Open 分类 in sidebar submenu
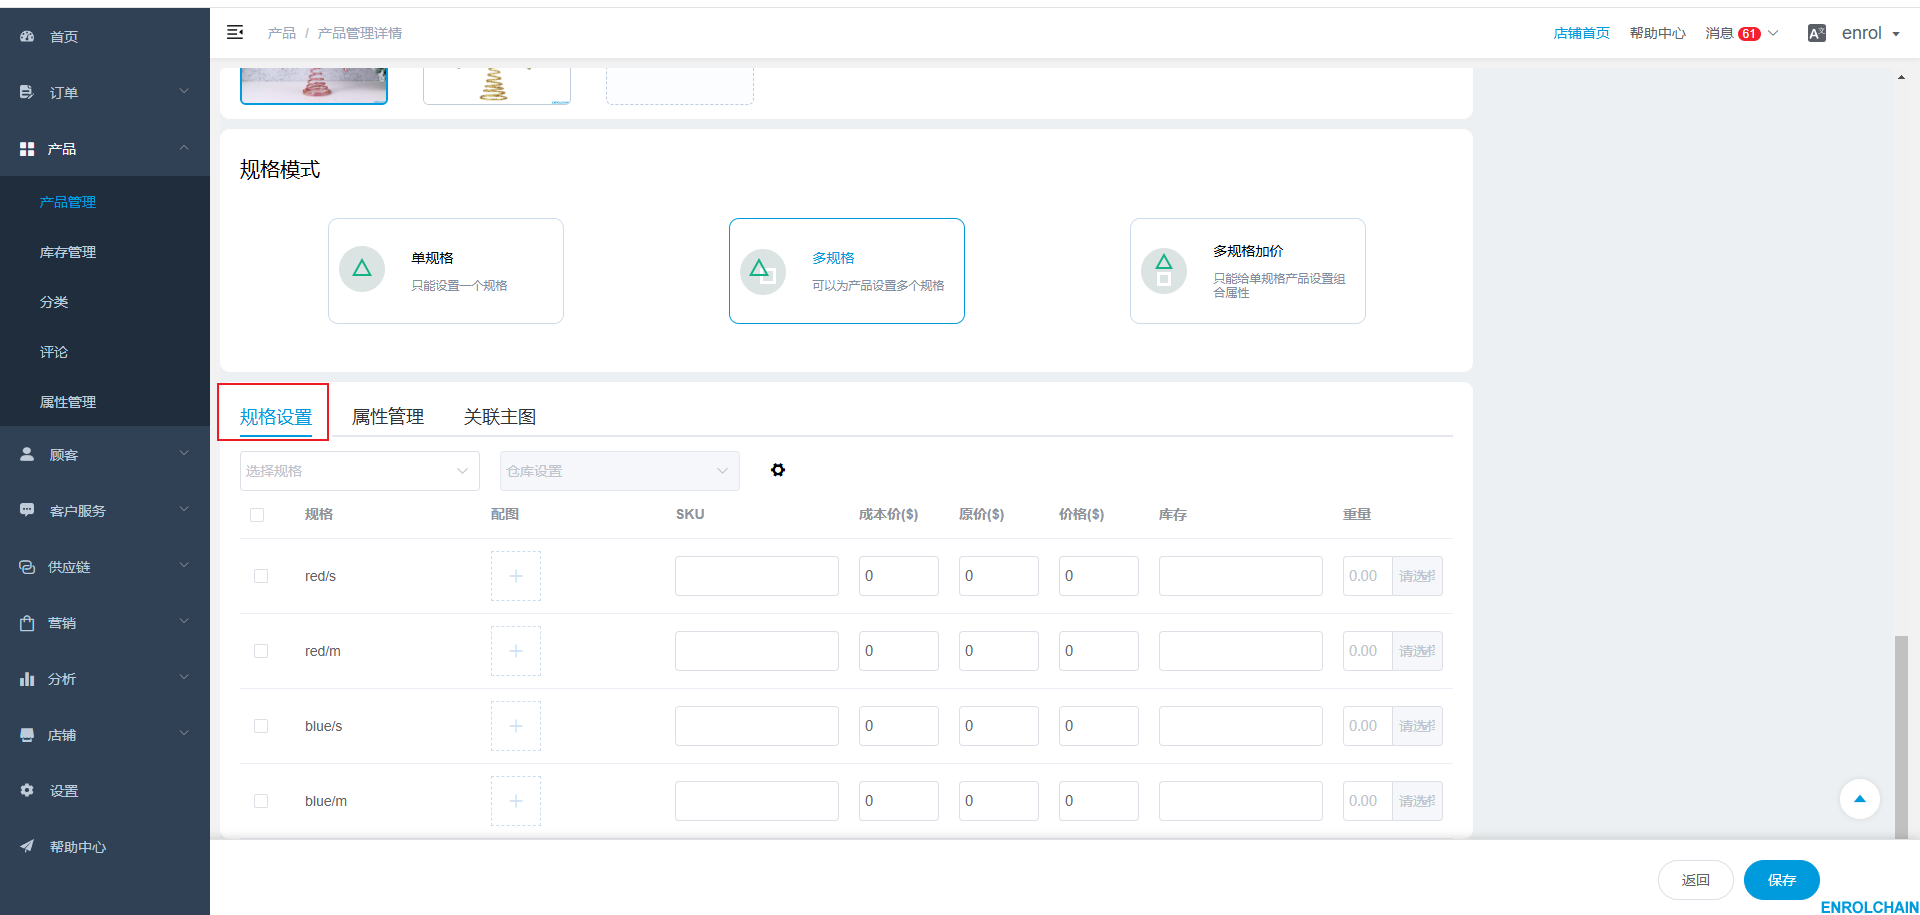Screen dimensions: 1920x915 pyautogui.click(x=54, y=302)
